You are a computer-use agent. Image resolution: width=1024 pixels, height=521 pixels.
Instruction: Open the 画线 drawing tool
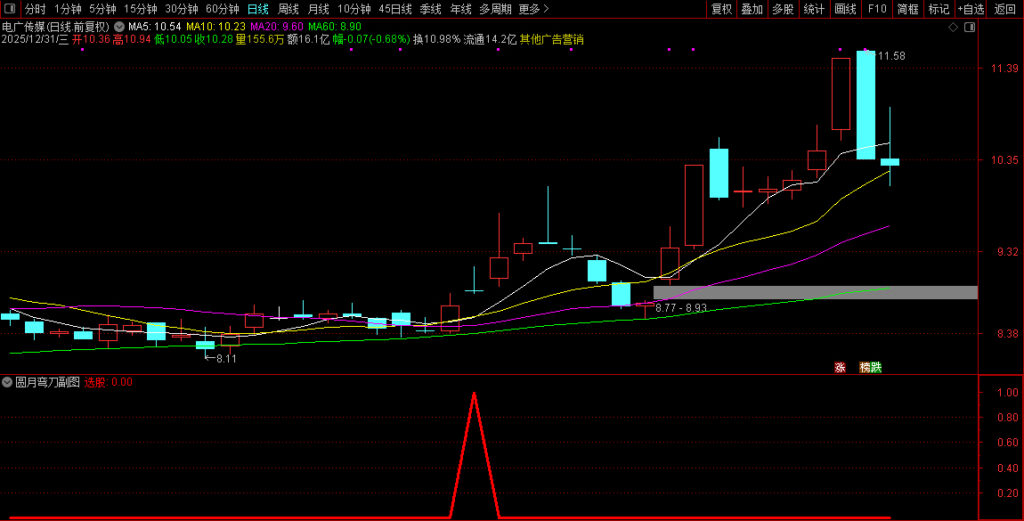pos(845,9)
